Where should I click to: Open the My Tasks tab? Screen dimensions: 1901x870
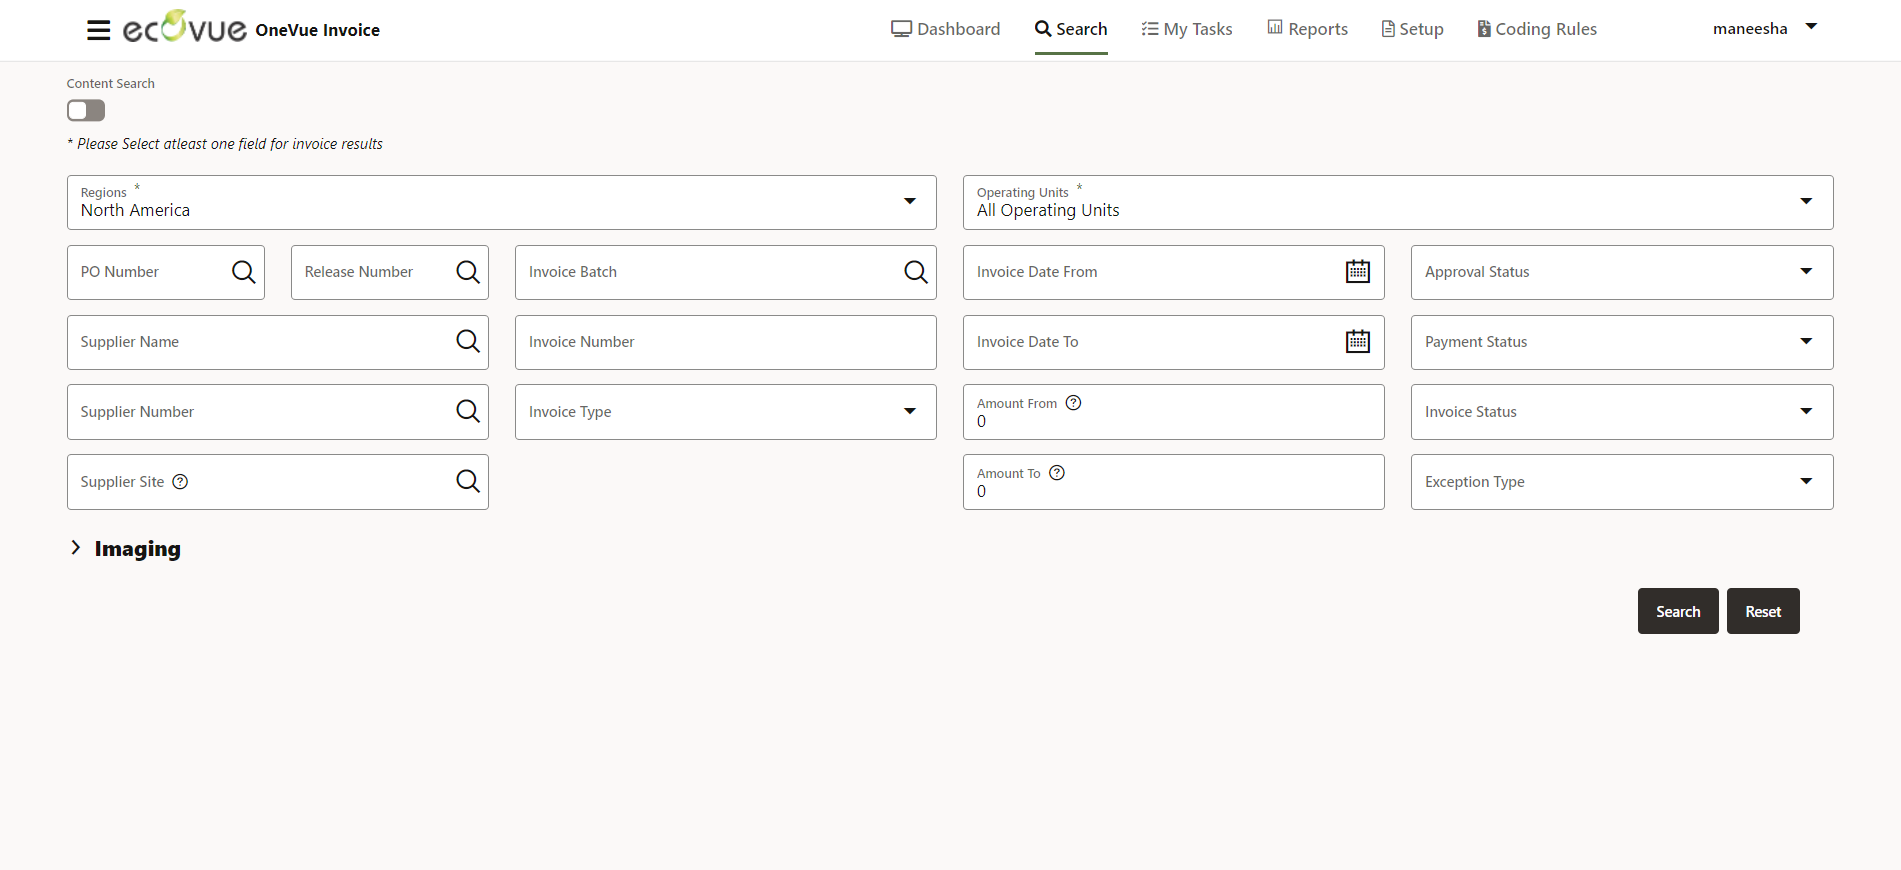(1187, 29)
